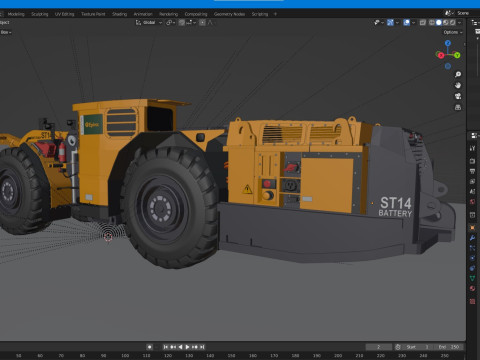Toggle preview range clock icon
This screenshot has height=360, width=480.
[398, 347]
